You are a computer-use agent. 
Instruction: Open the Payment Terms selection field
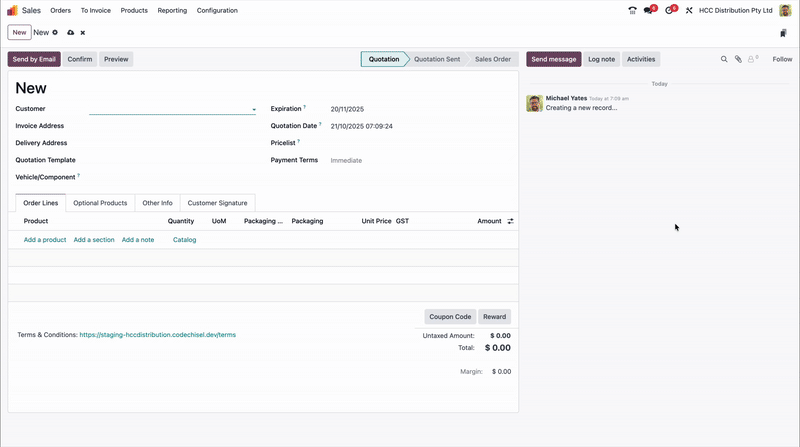(420, 160)
